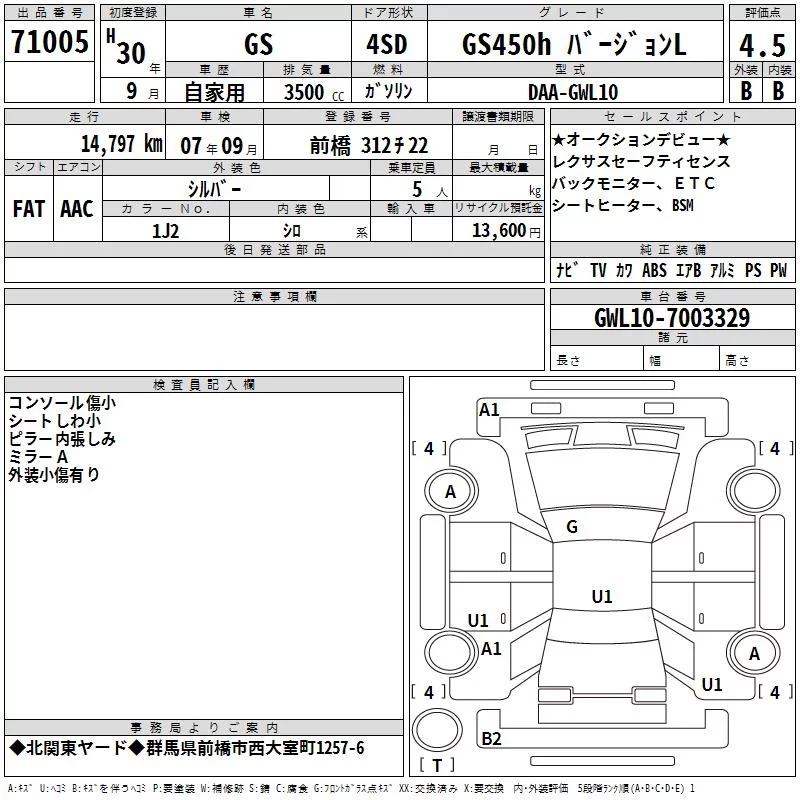Click the 後日発送部品 header

pos(274,249)
